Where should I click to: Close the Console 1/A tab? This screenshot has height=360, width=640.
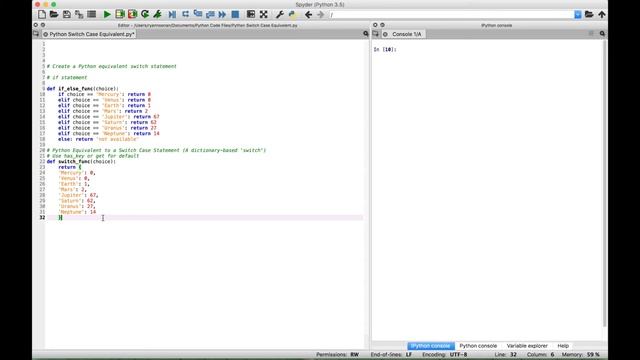pyautogui.click(x=385, y=34)
